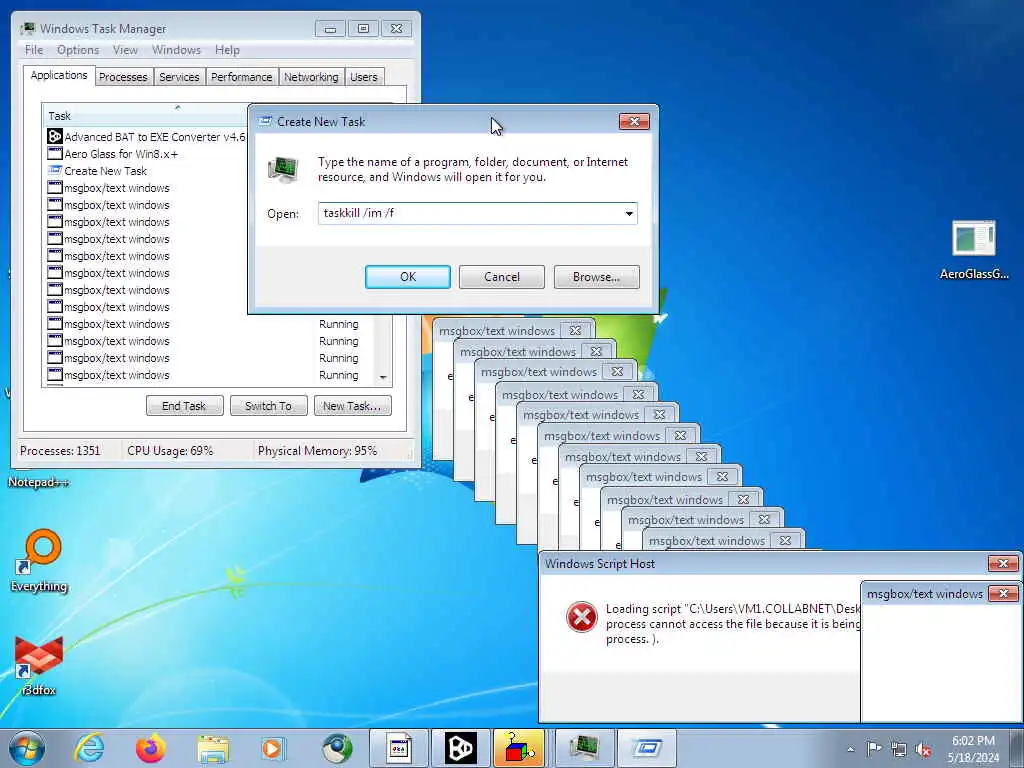Close the Windows Script Host dialog

[1003, 563]
